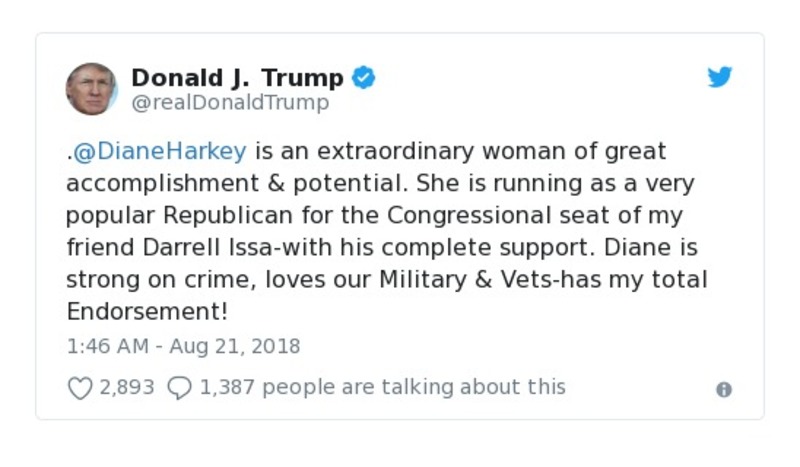Follow the @DianeHarkey mention link
This screenshot has width=800, height=467.
(x=160, y=151)
